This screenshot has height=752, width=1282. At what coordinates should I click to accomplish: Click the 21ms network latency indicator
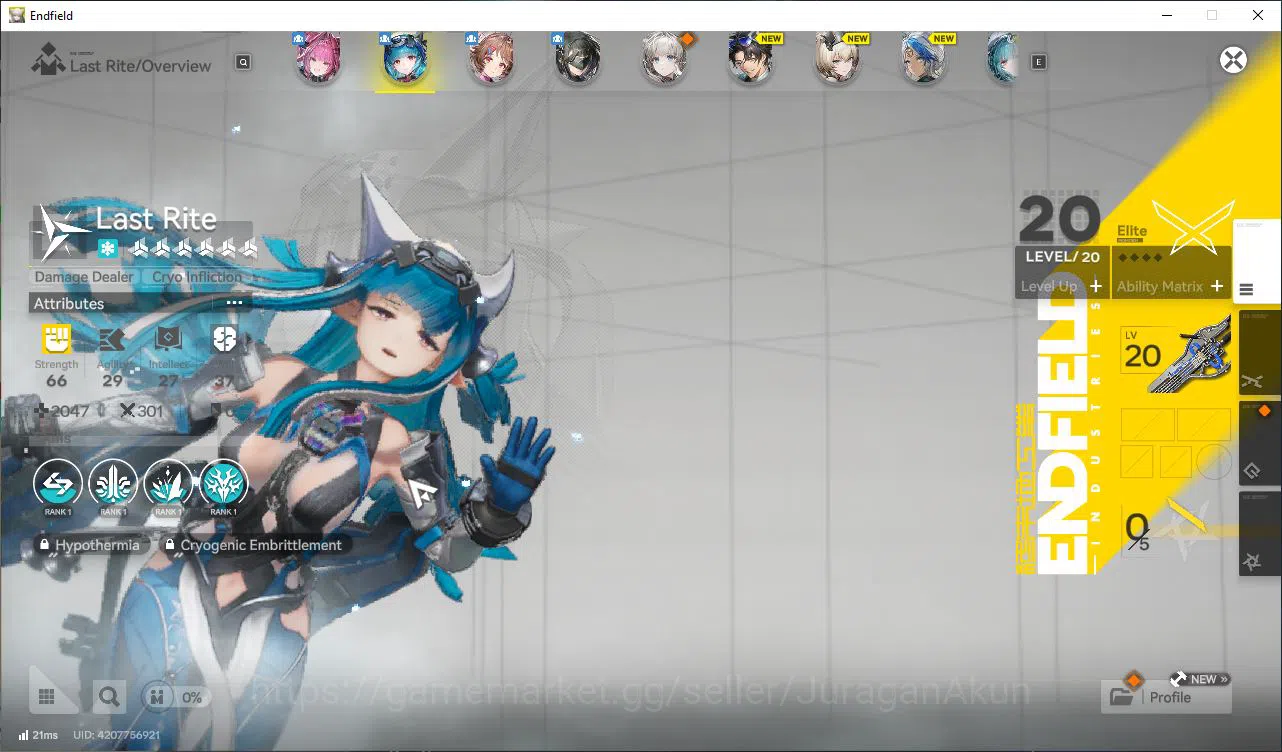click(x=38, y=735)
